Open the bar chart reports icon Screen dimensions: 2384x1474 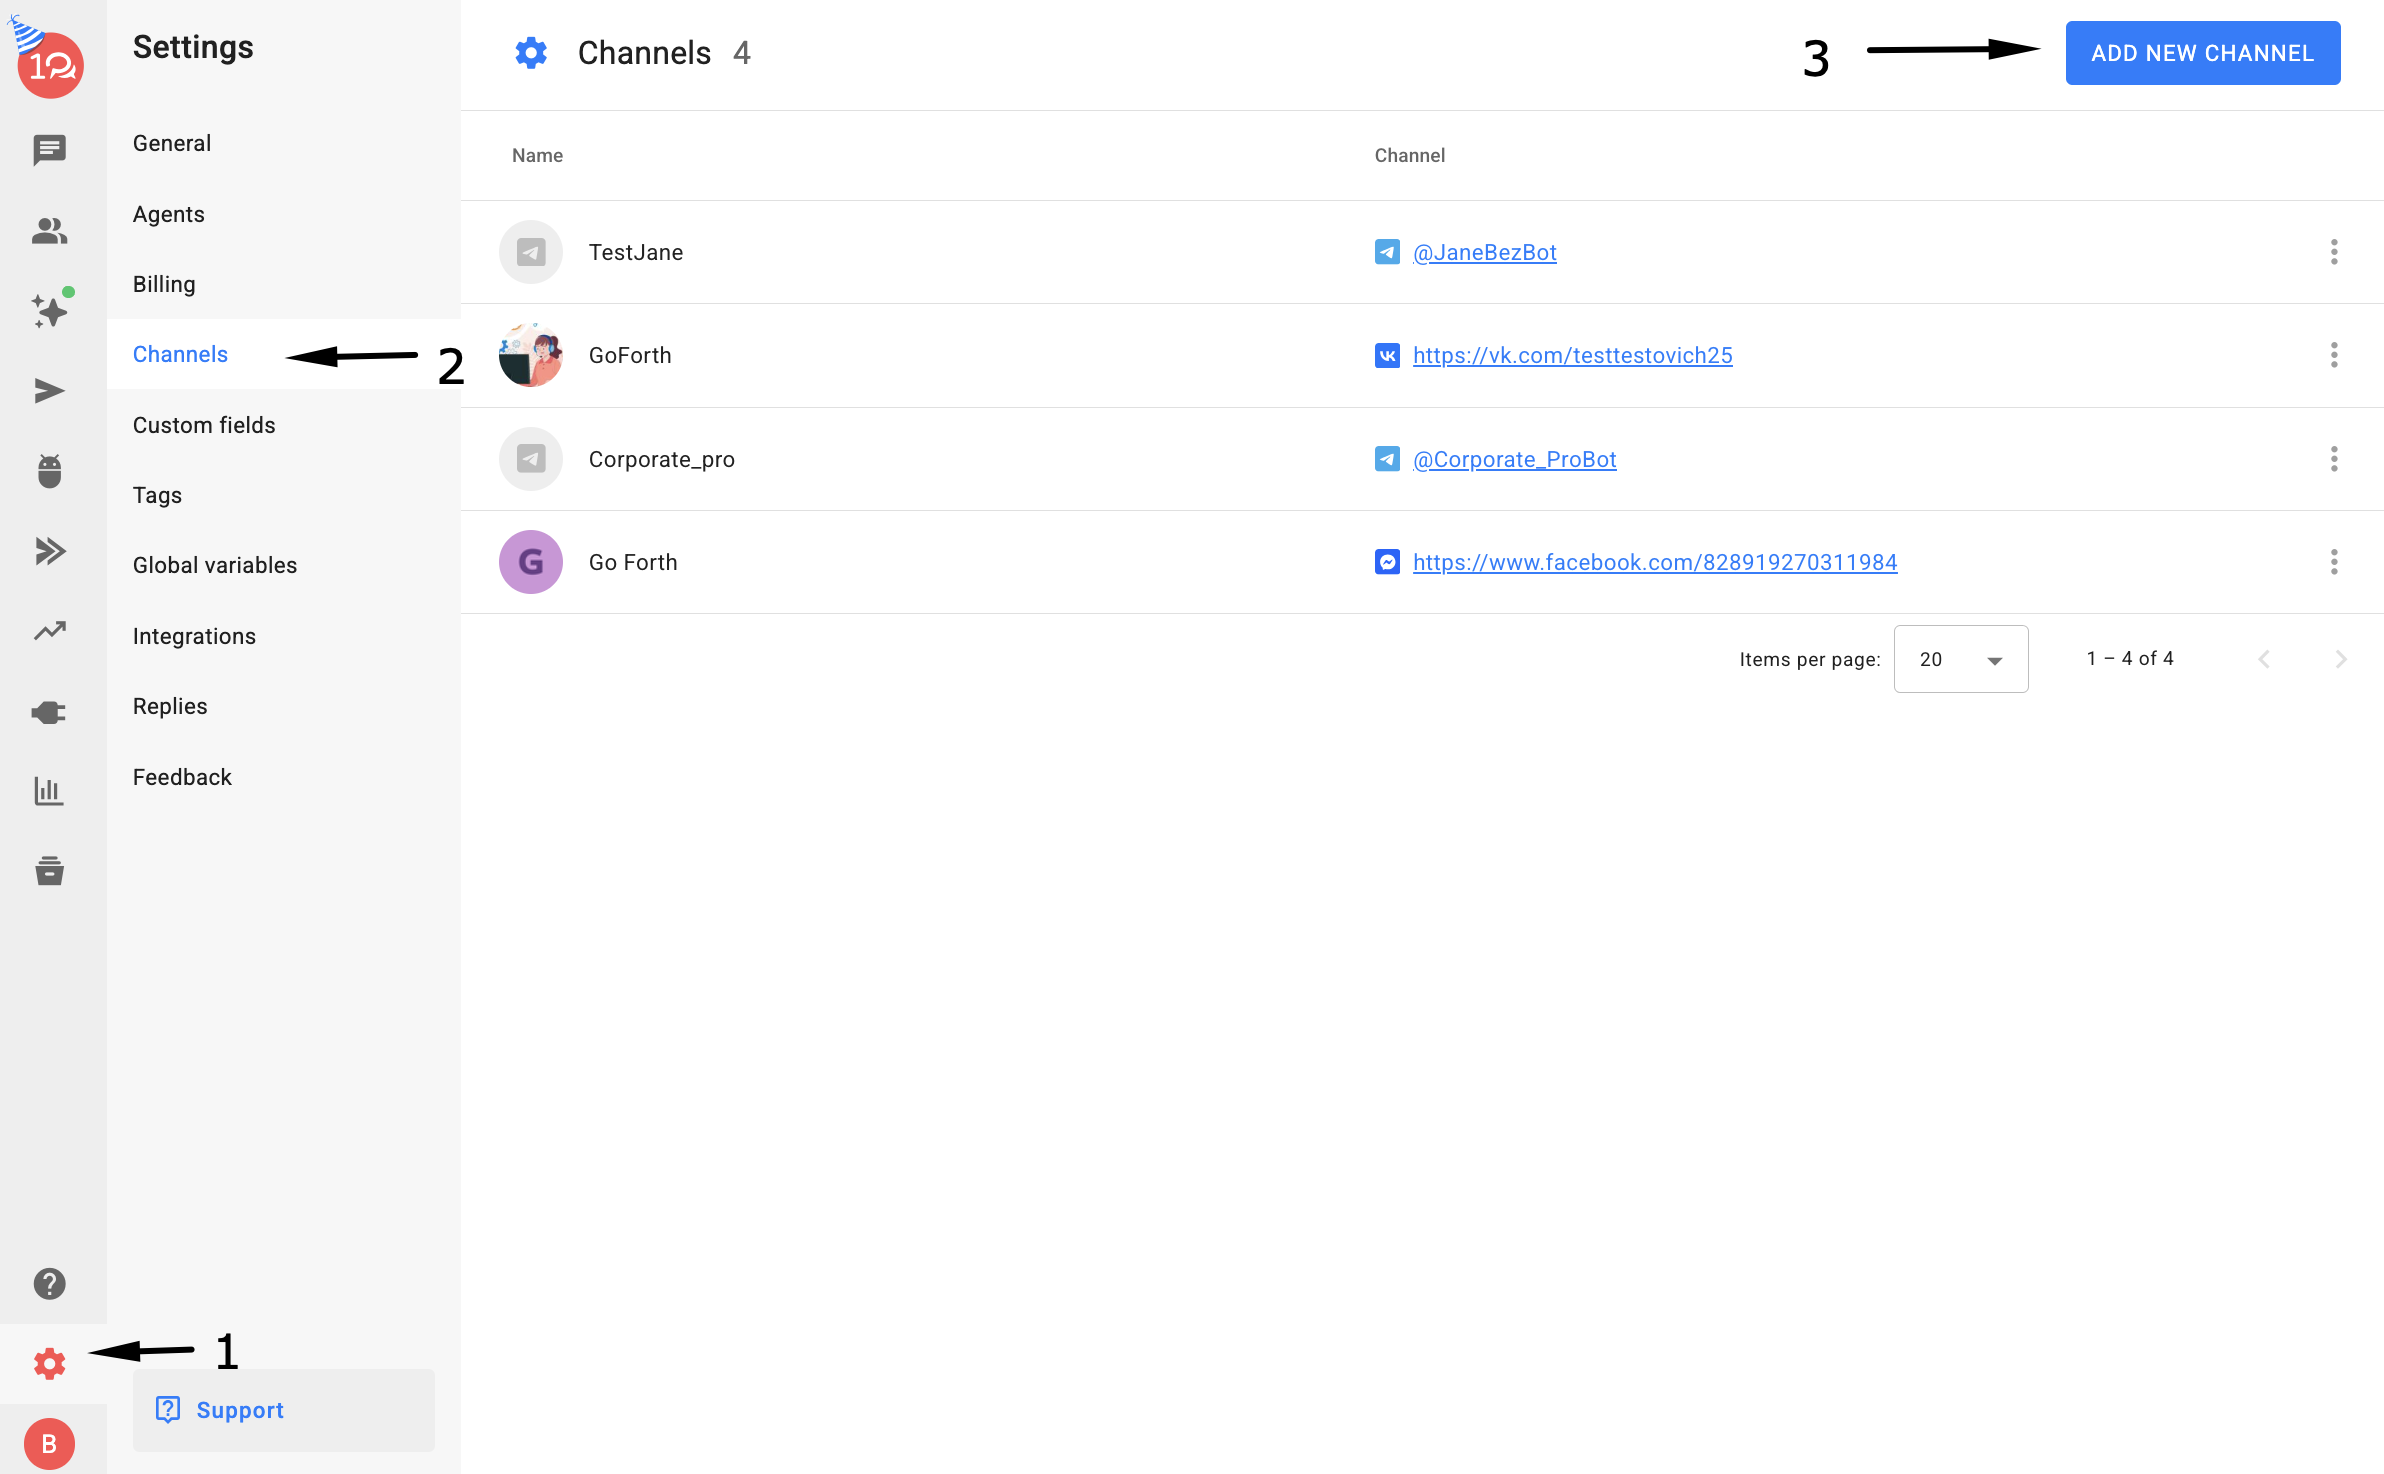[x=49, y=791]
